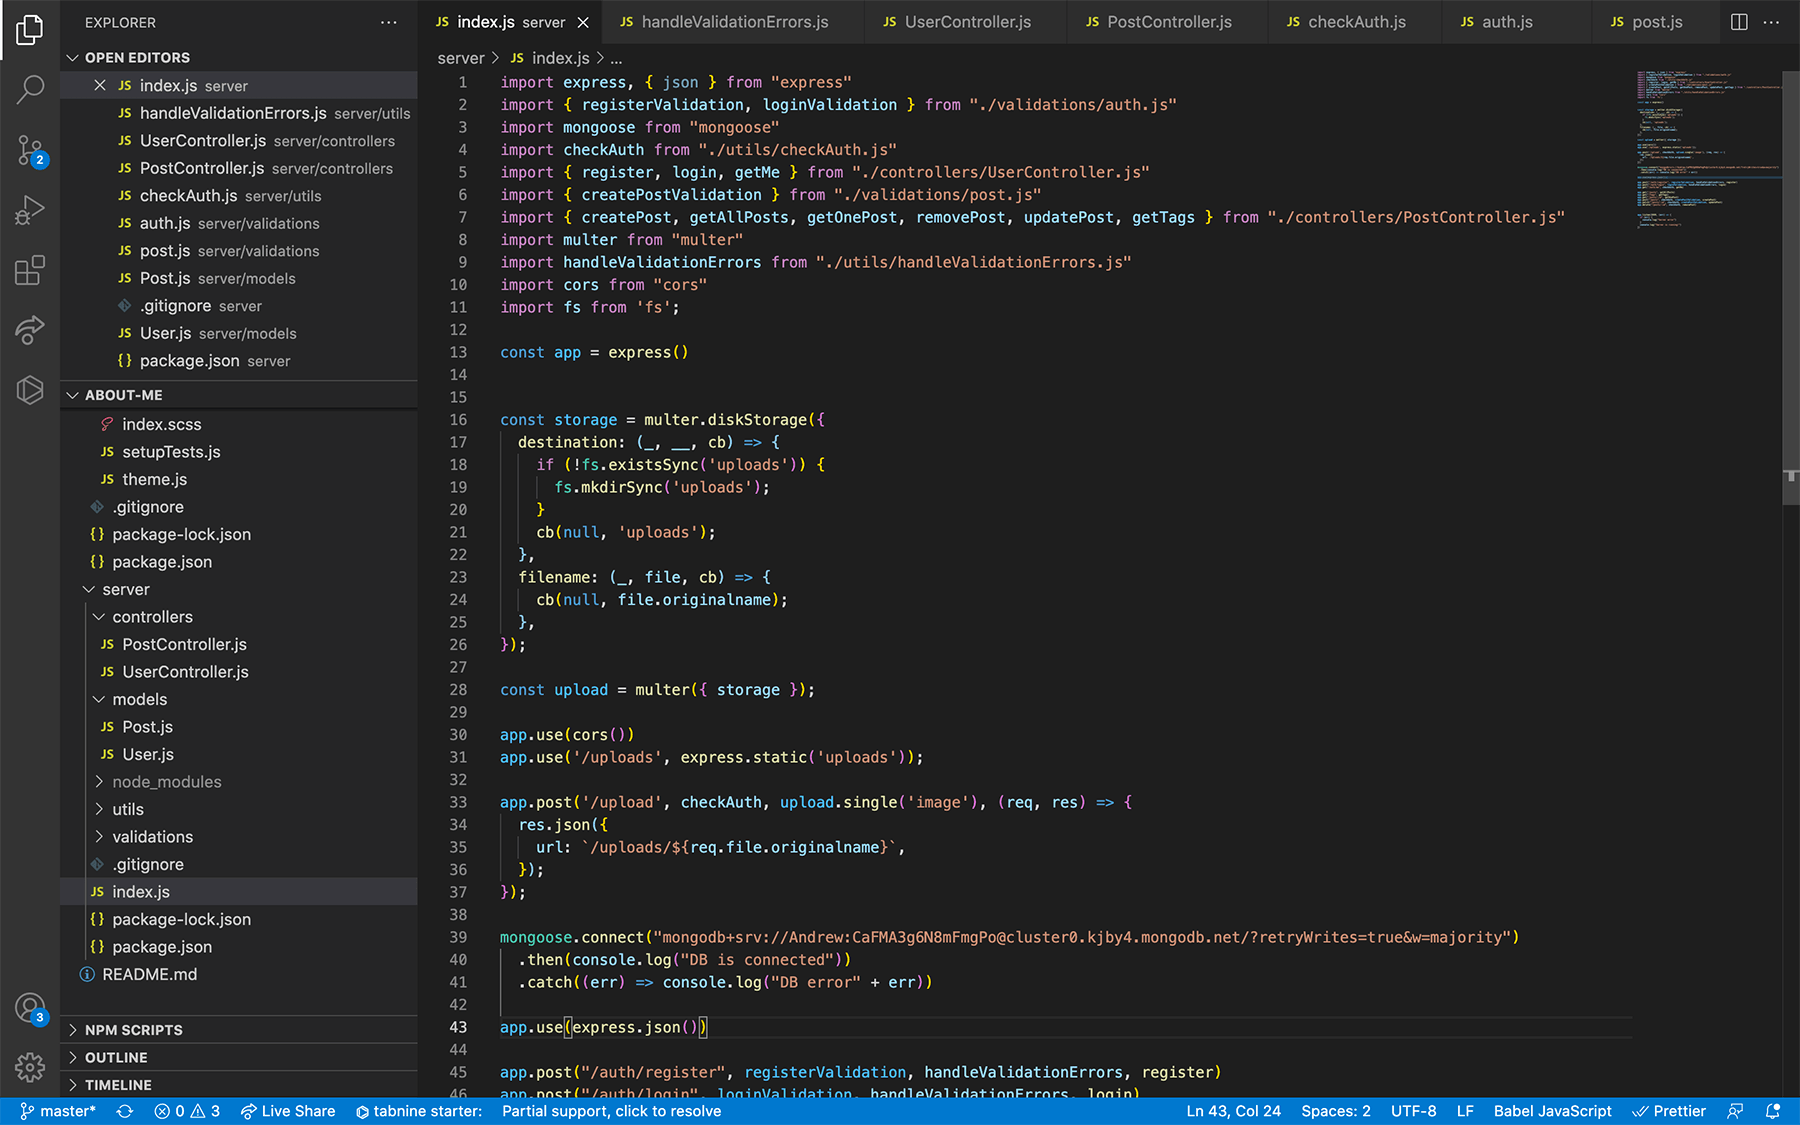Collapse the ABOUT-ME folder section
This screenshot has height=1125, width=1800.
point(238,395)
